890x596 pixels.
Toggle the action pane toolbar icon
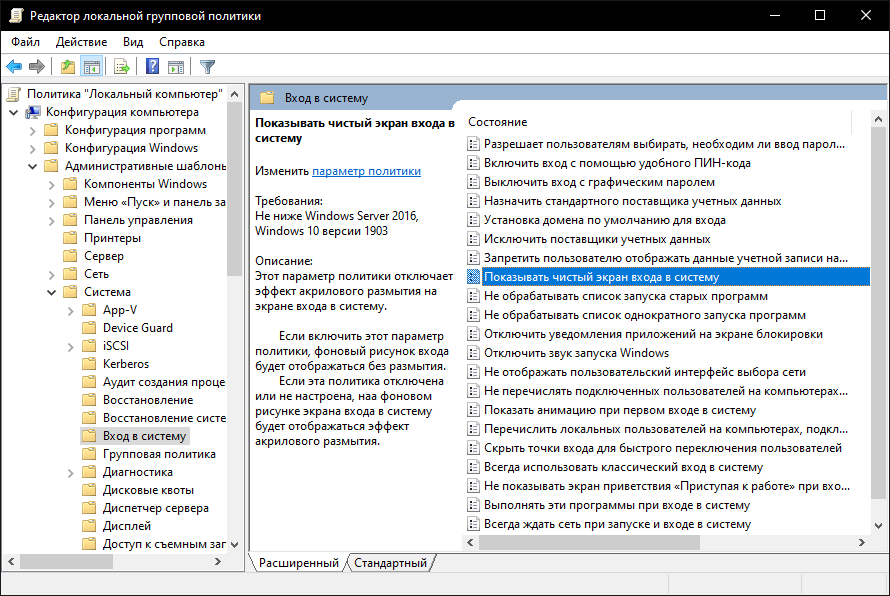tap(176, 67)
